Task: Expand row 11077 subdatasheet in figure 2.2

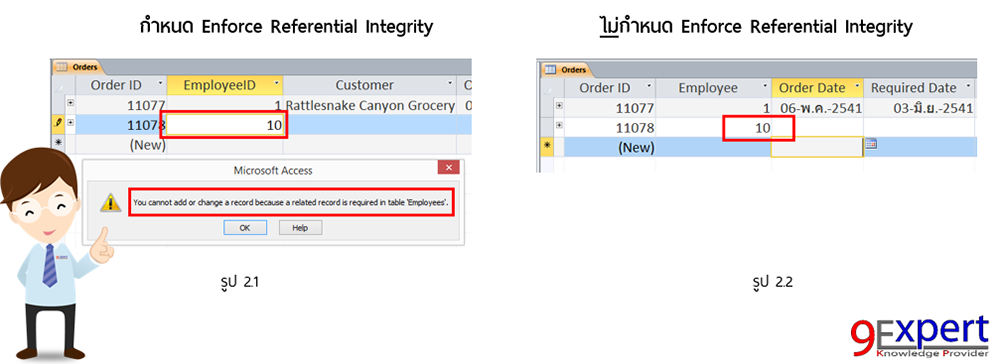Action: coord(559,105)
